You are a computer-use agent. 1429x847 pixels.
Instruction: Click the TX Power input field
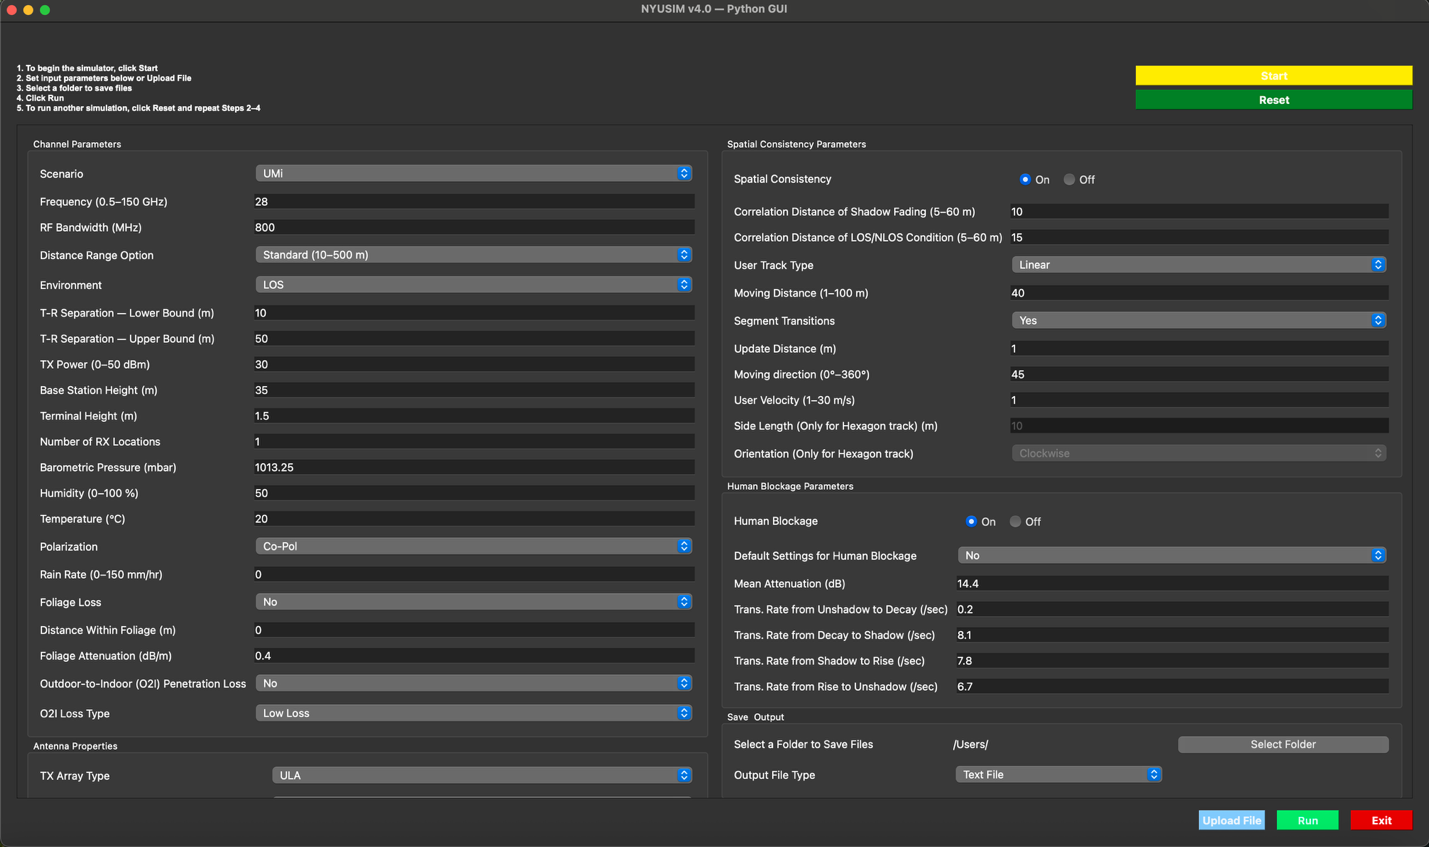(473, 365)
